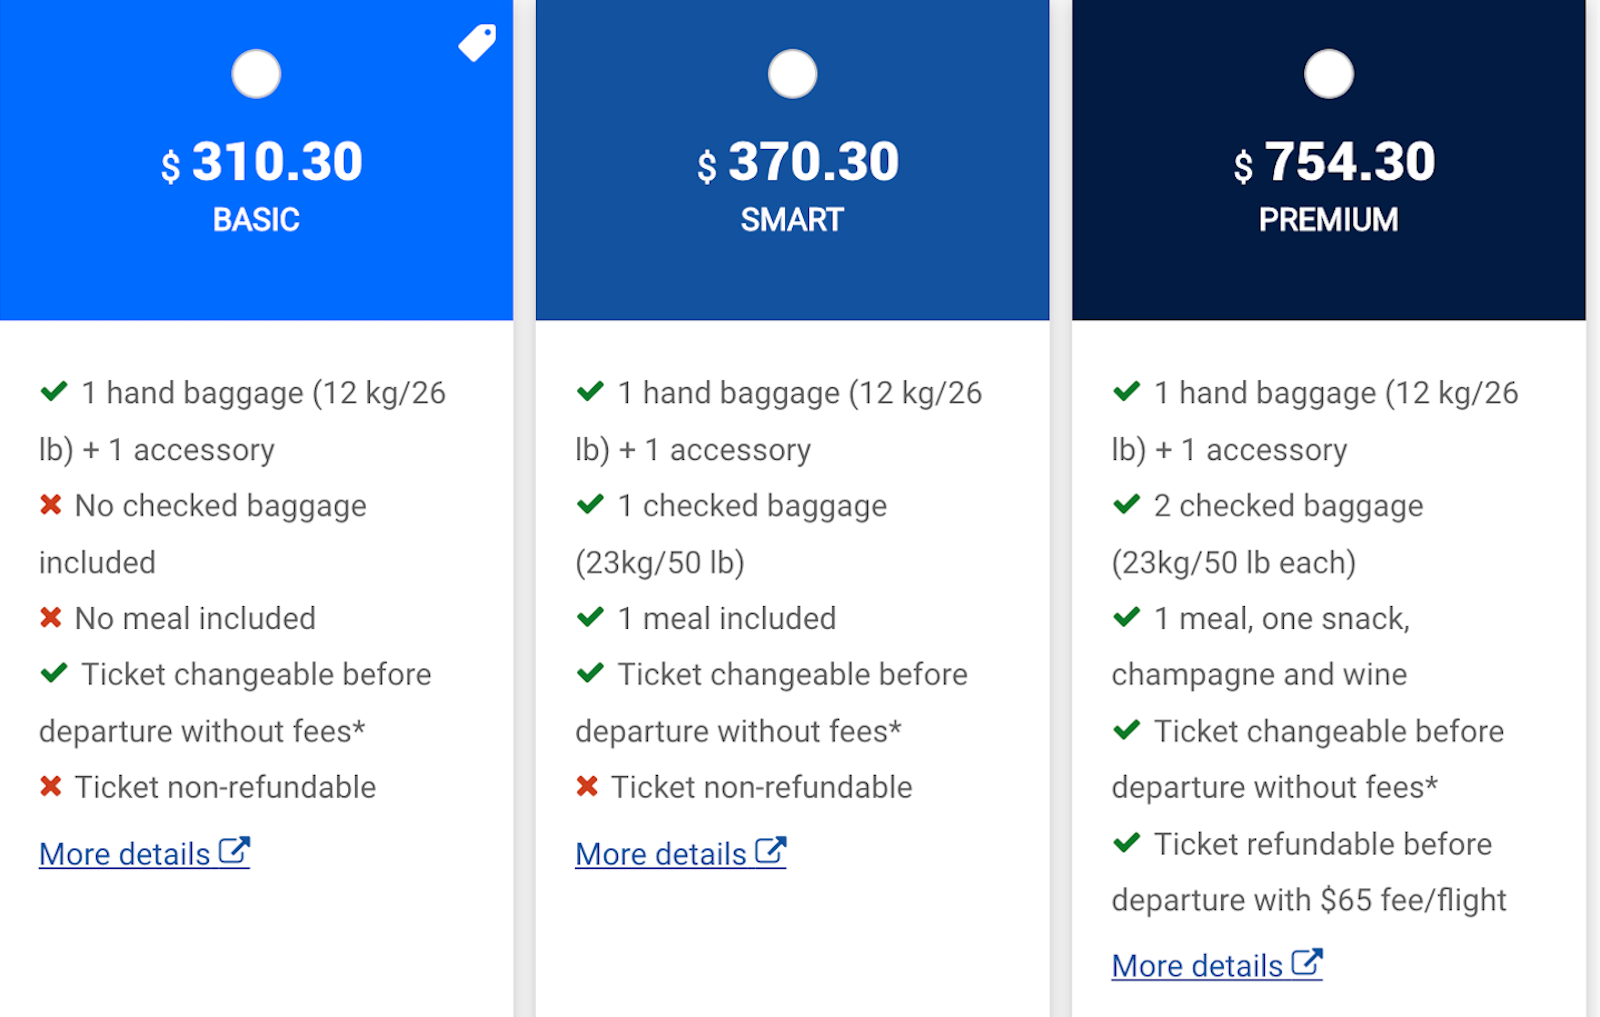Click green check beside Ticket refundable before departure
Viewport: 1600px width, 1017px height.
point(1127,843)
